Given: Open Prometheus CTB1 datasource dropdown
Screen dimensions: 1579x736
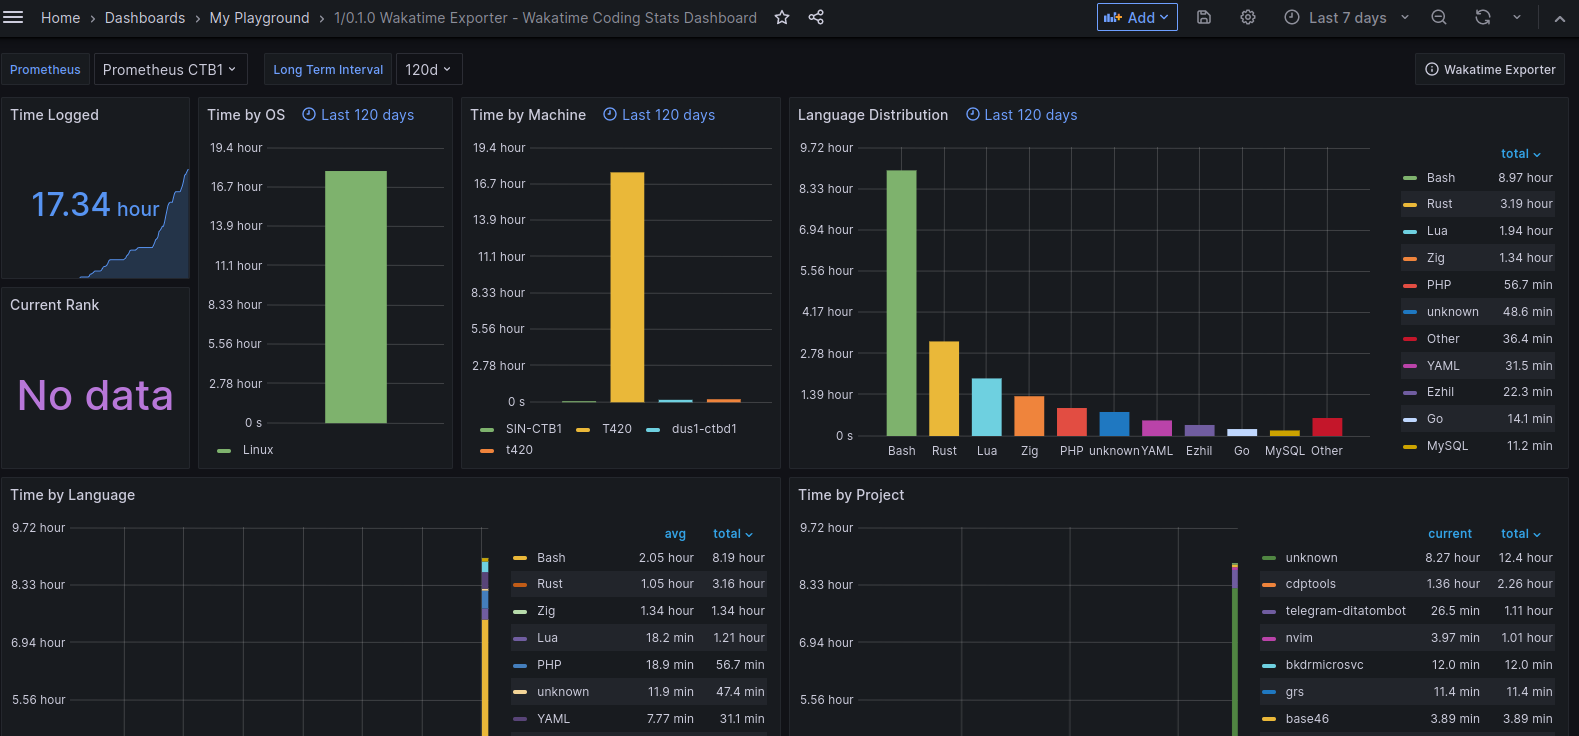Looking at the screenshot, I should (170, 69).
